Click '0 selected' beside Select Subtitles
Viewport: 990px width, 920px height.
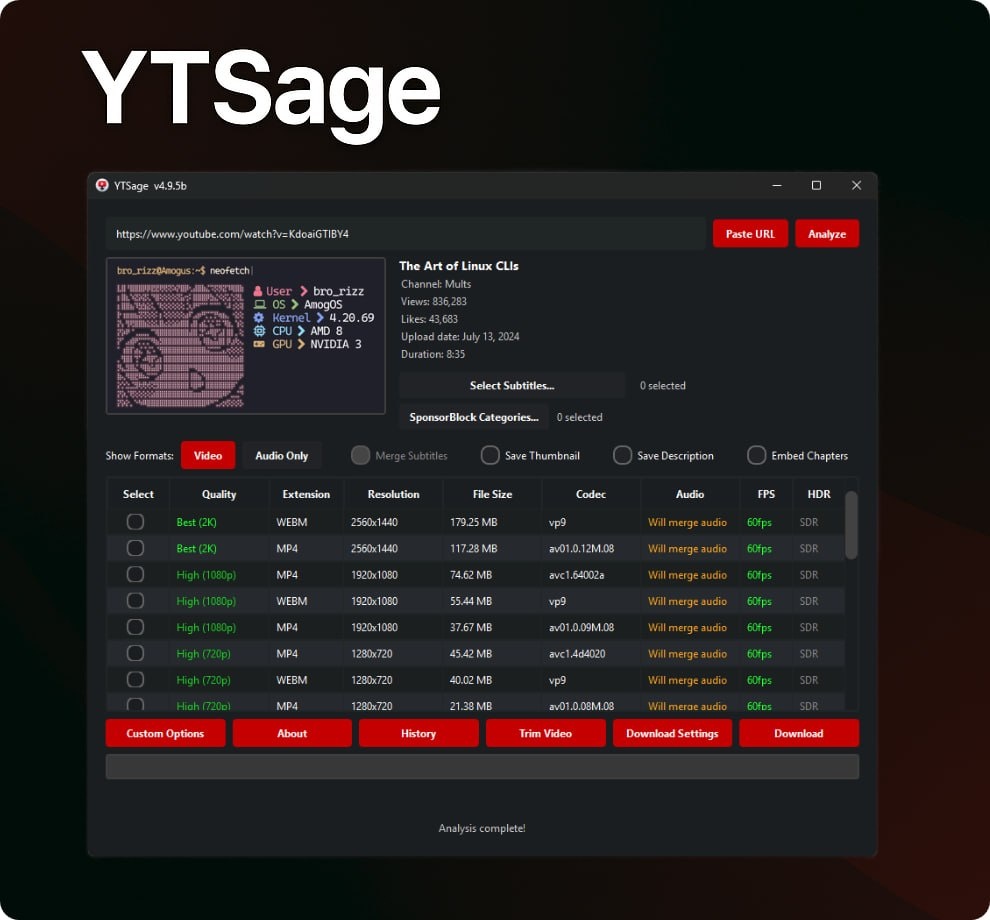click(662, 385)
